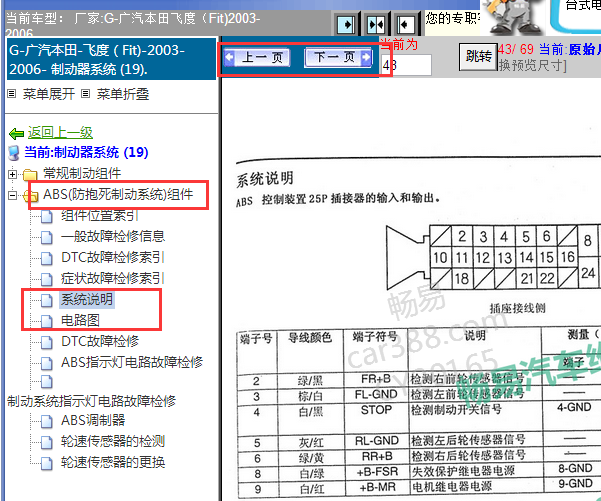Open ABS指示灯电路故障检修 document

[132, 362]
